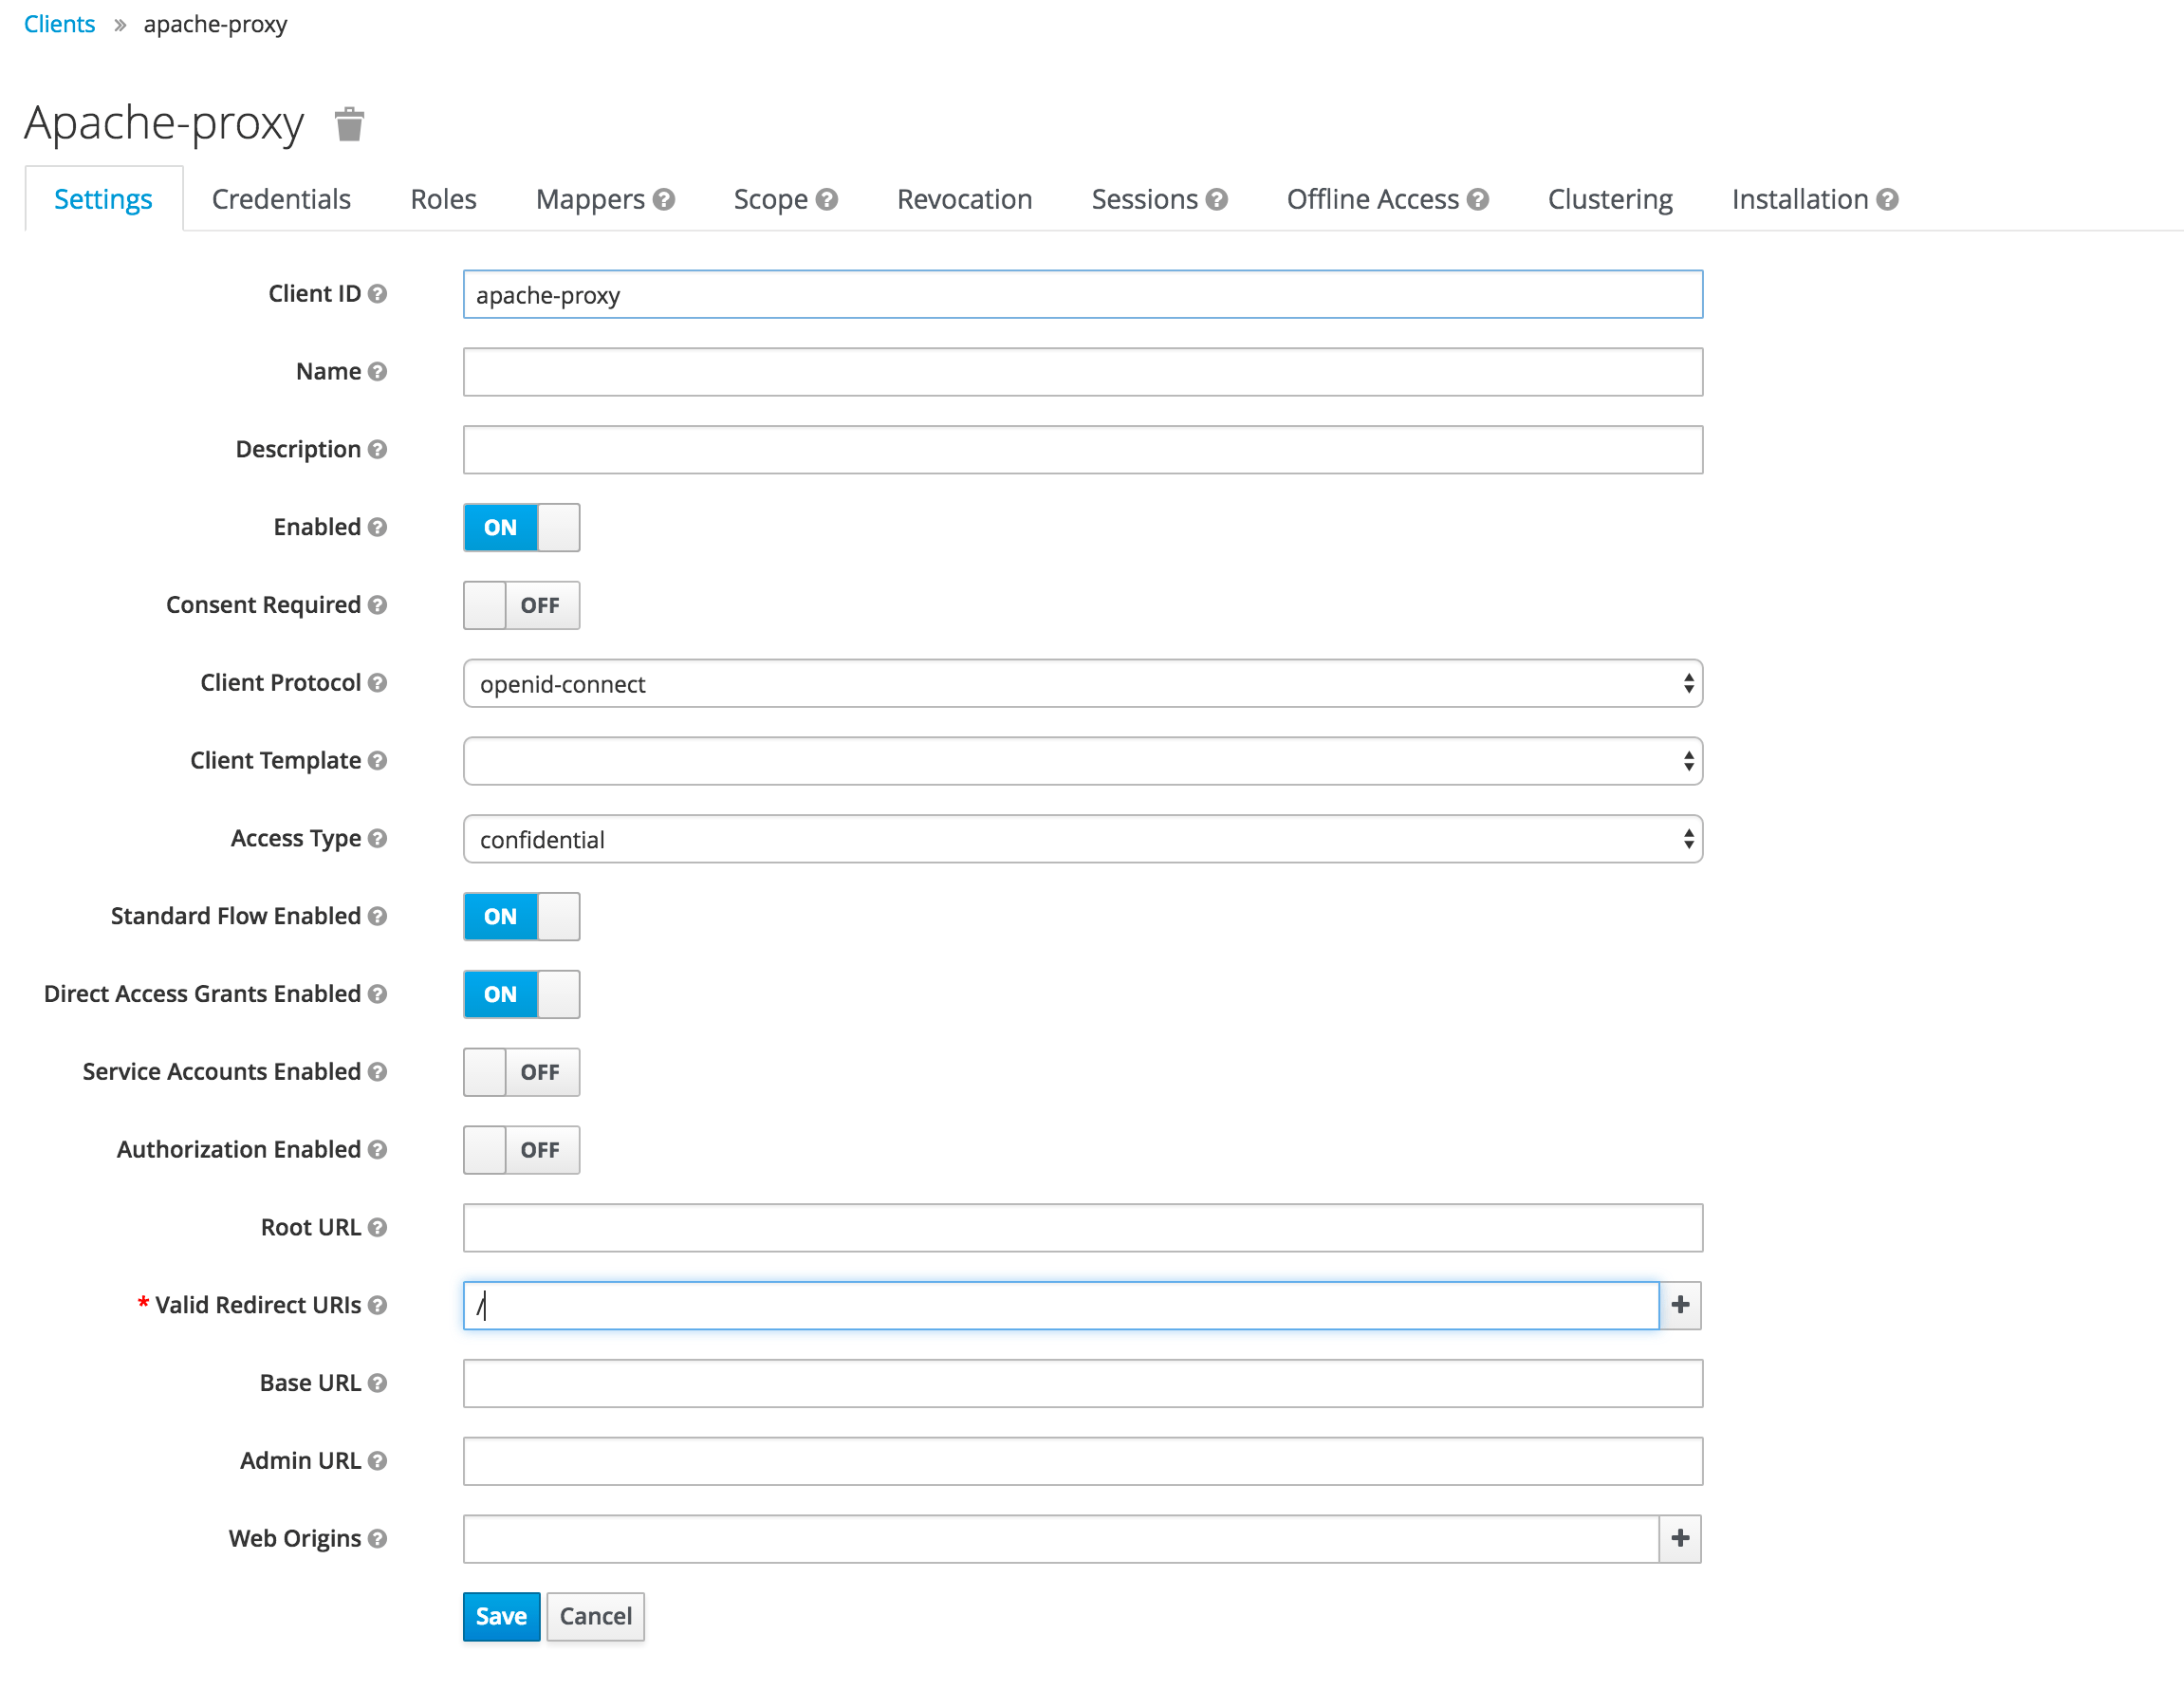This screenshot has height=1708, width=2184.
Task: Click into the Base URL field
Action: click(x=1082, y=1383)
